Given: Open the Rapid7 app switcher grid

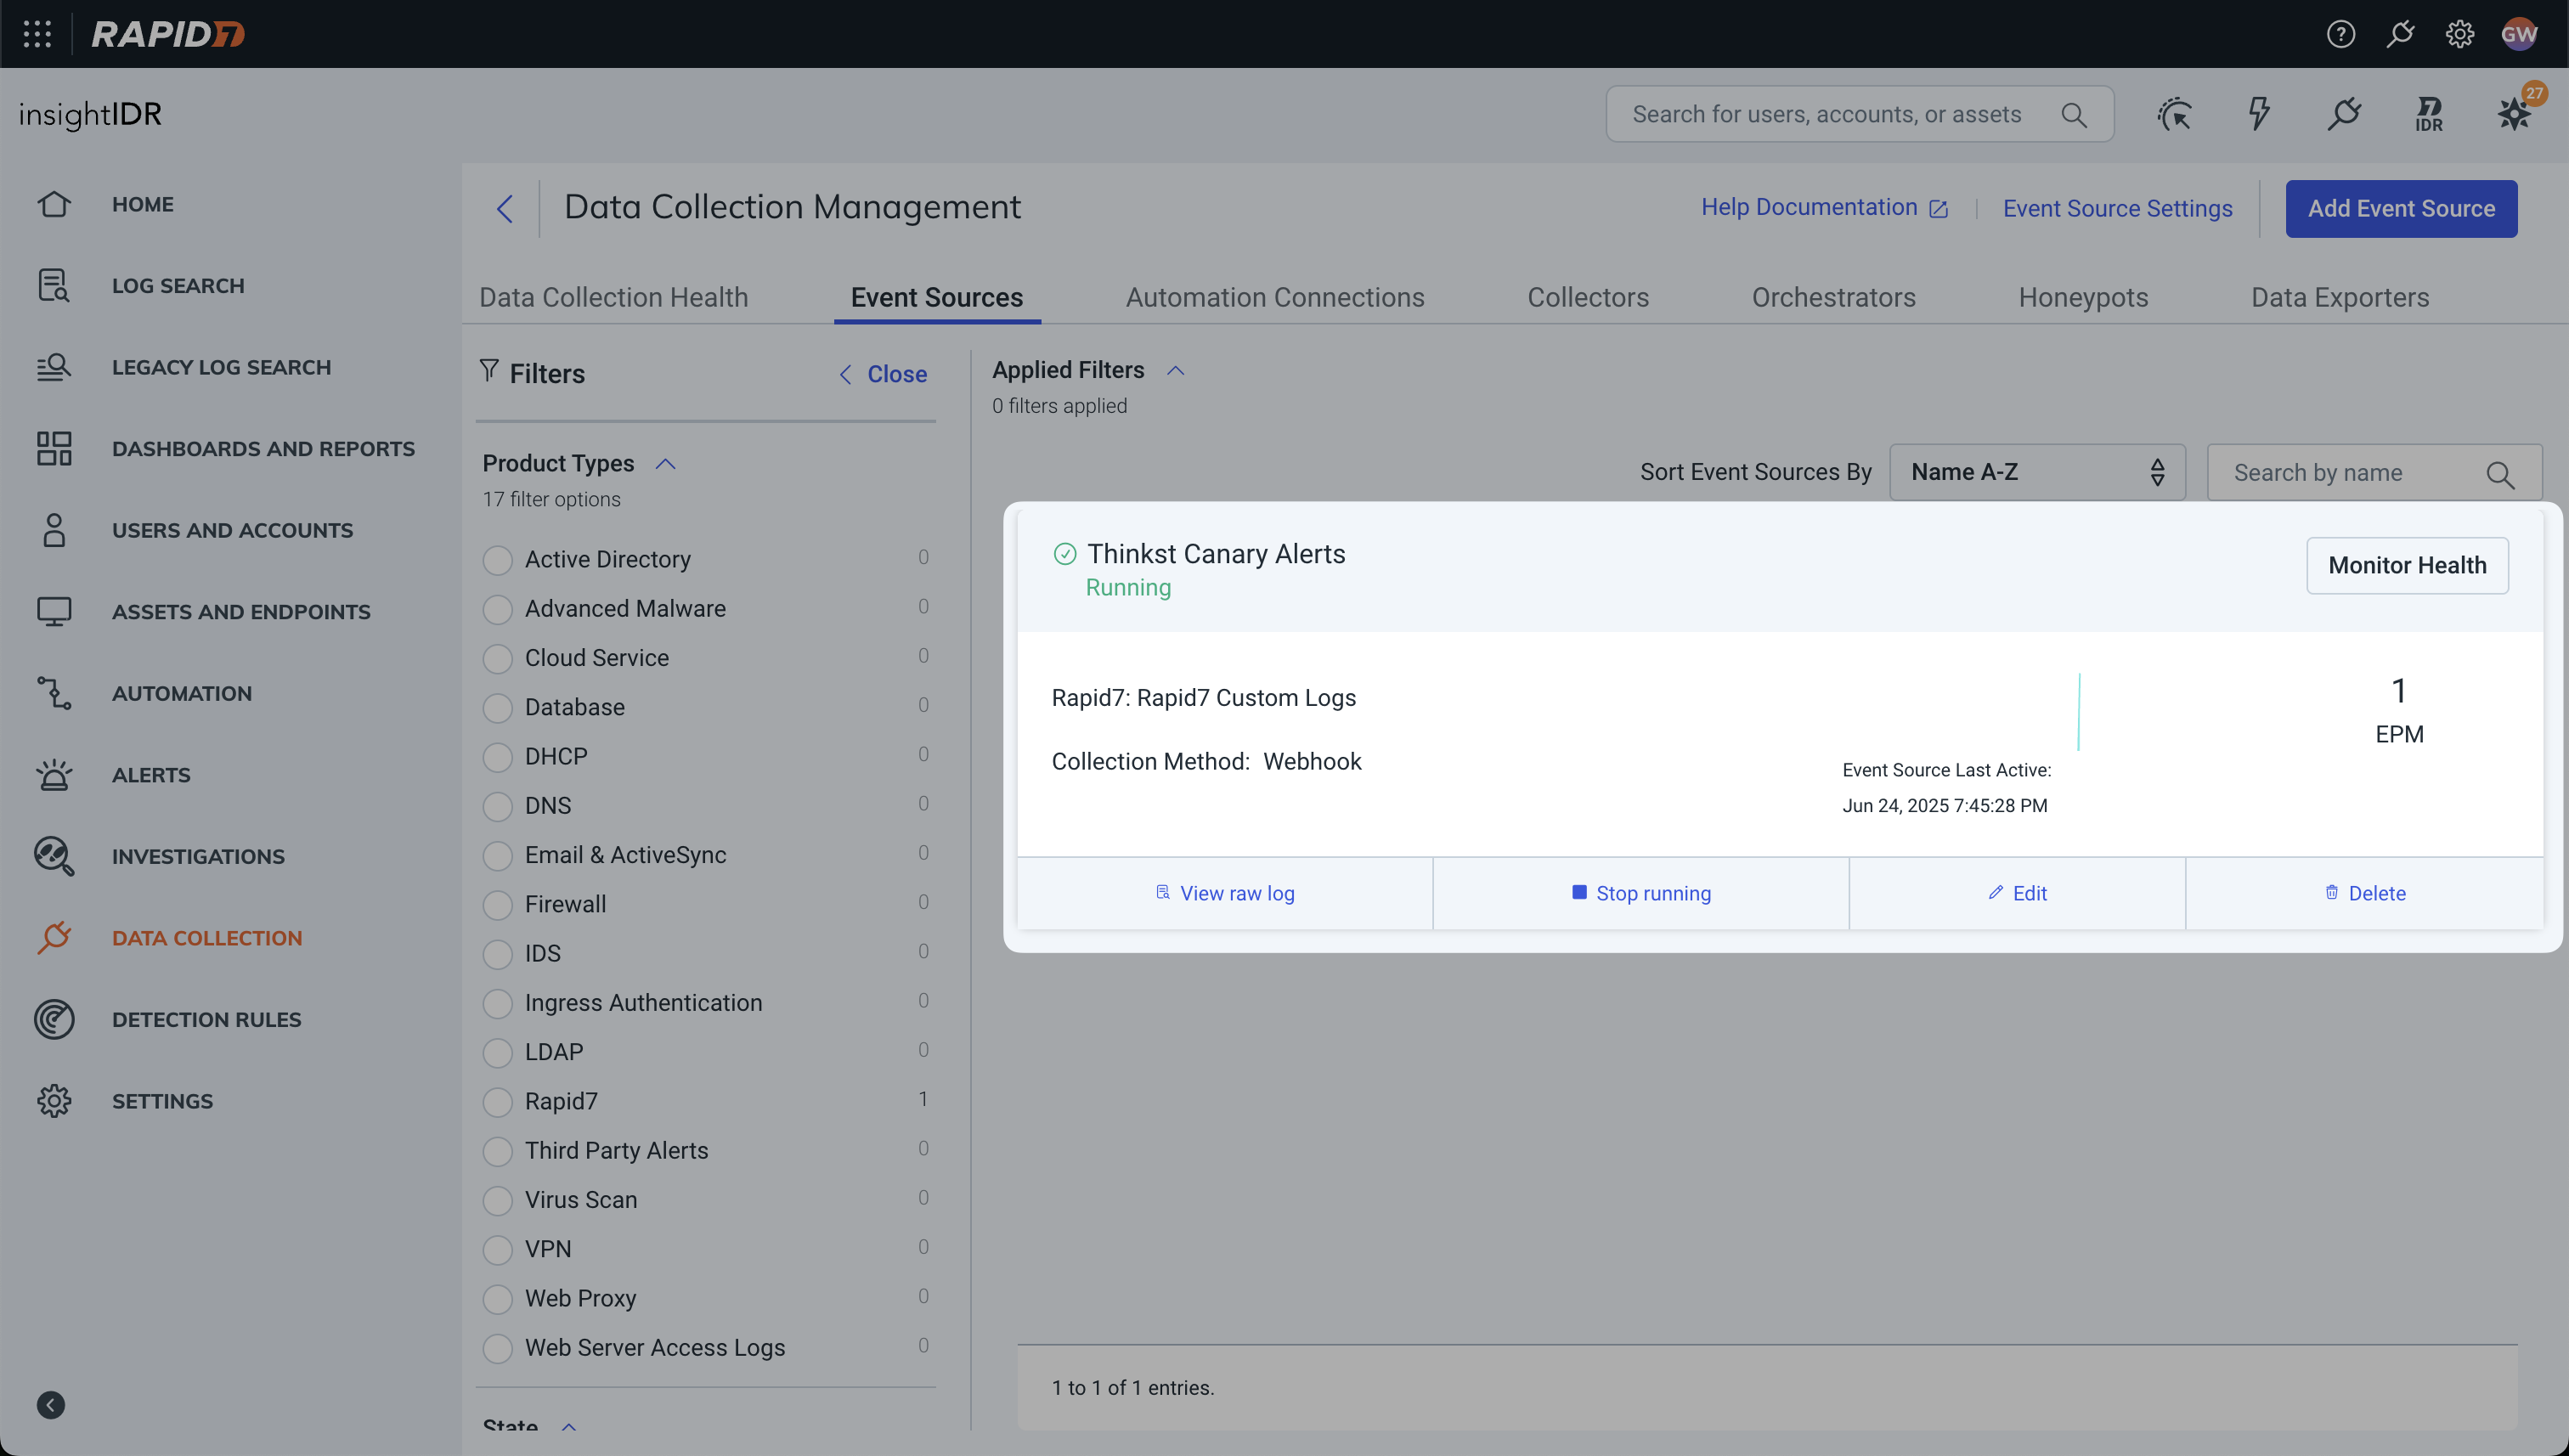Looking at the screenshot, I should tap(37, 34).
